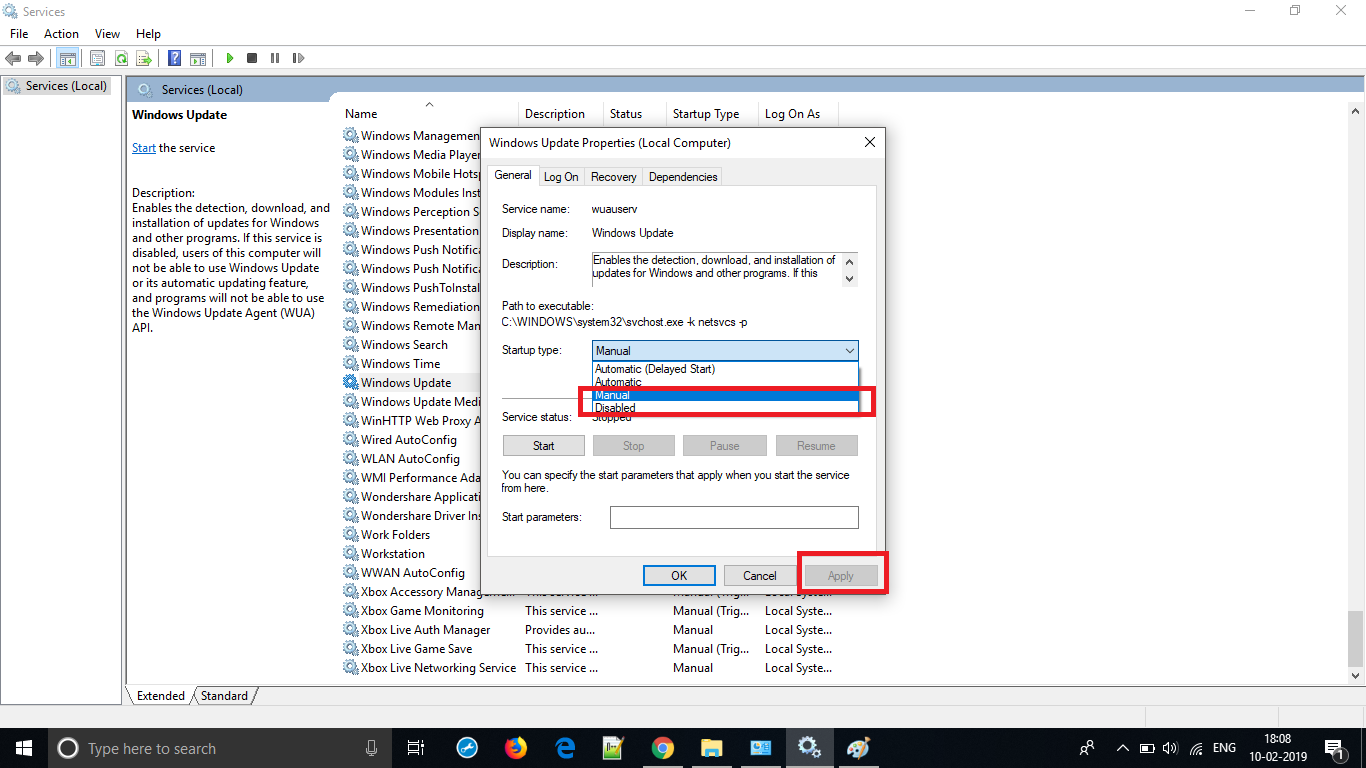
Task: Click the gear icon beside Windows Search
Action: 351,345
